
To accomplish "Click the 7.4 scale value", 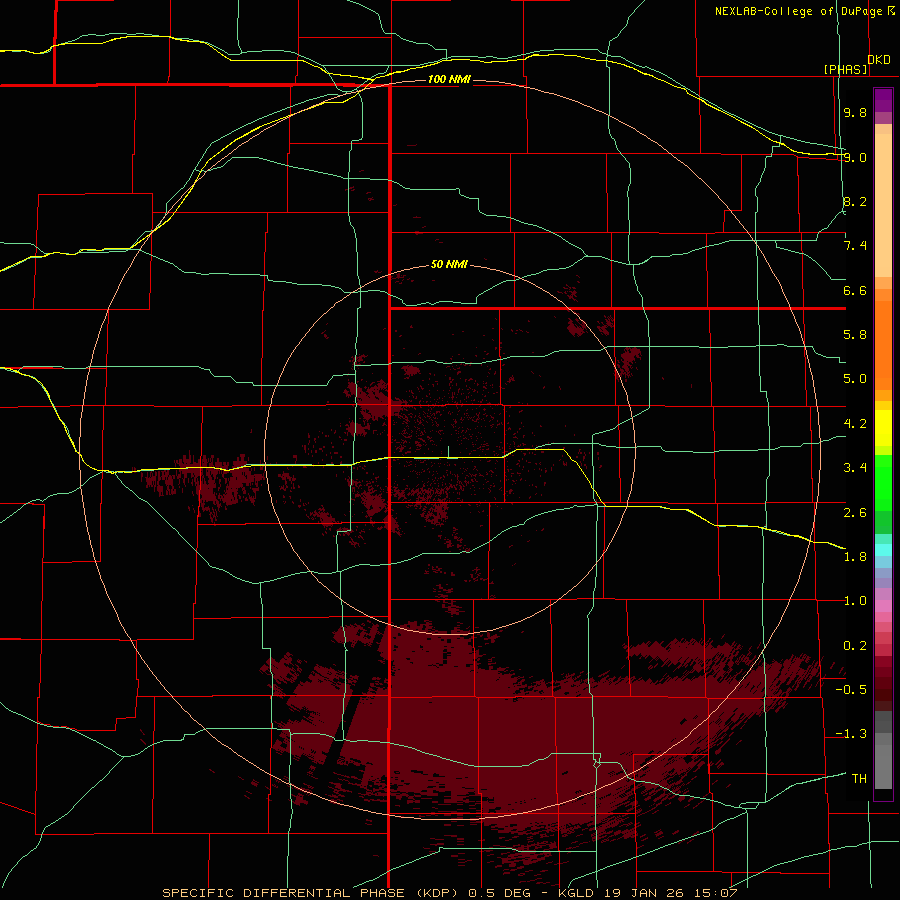I will point(855,246).
